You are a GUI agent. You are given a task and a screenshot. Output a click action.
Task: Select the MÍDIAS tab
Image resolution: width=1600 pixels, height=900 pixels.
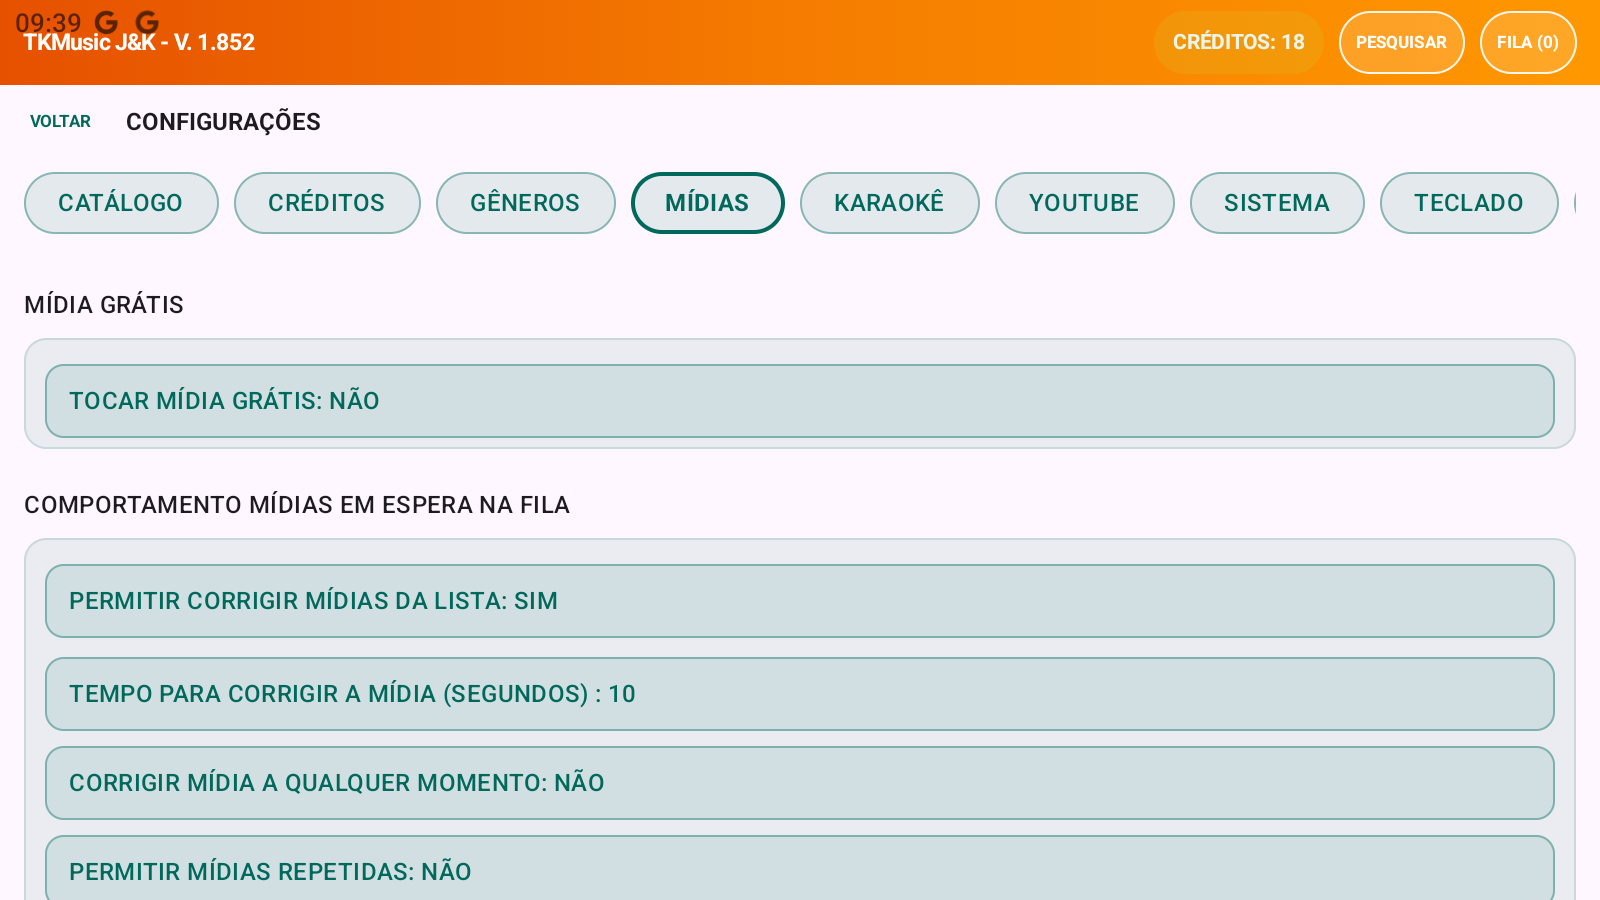pos(707,203)
